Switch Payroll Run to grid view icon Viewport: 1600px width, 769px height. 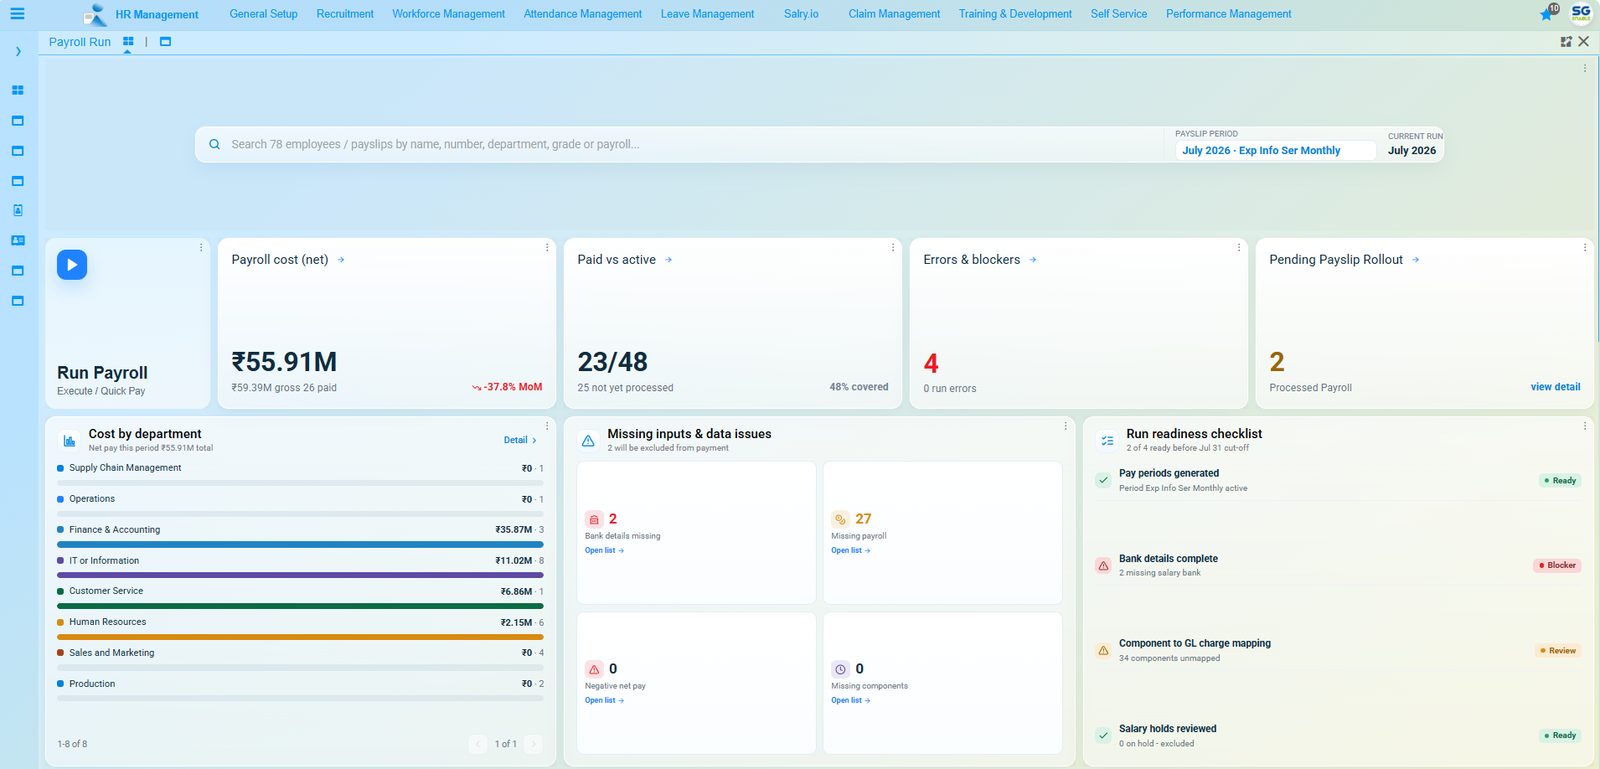coord(128,42)
